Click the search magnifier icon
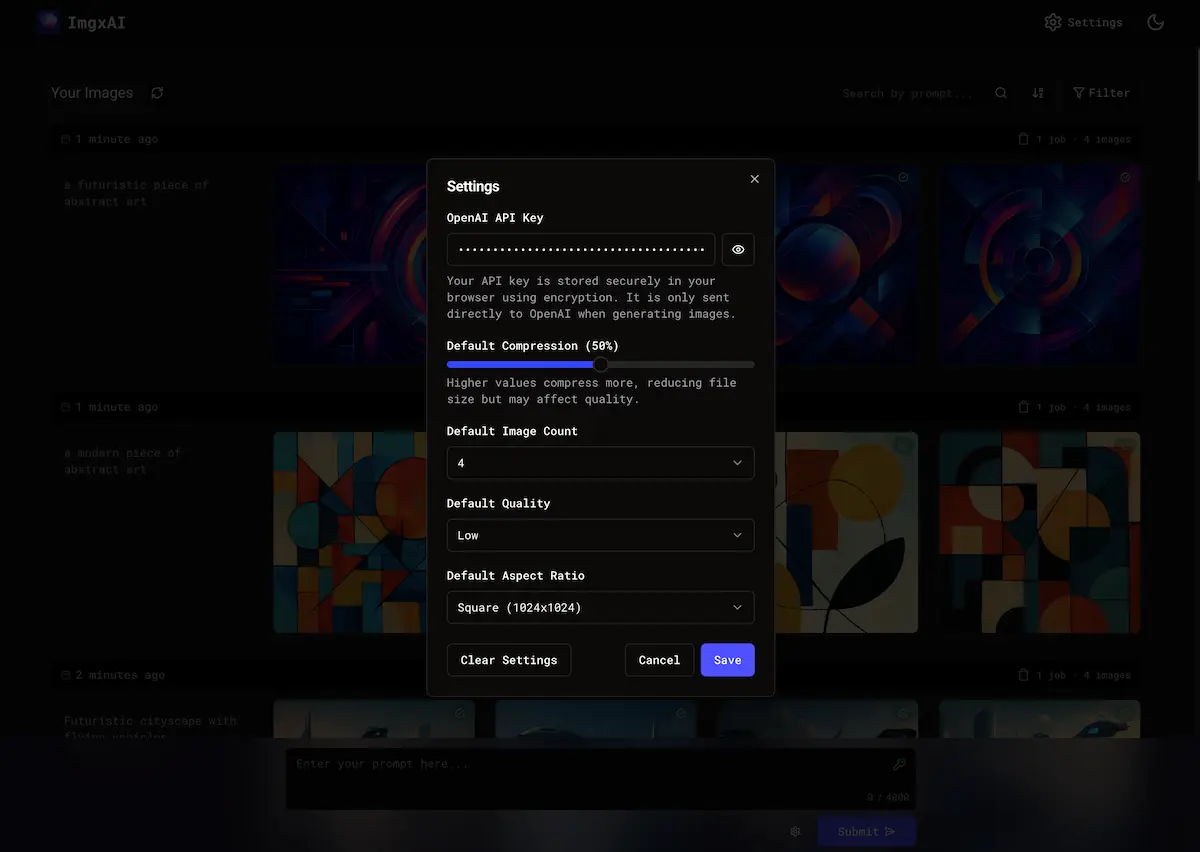 point(1001,93)
